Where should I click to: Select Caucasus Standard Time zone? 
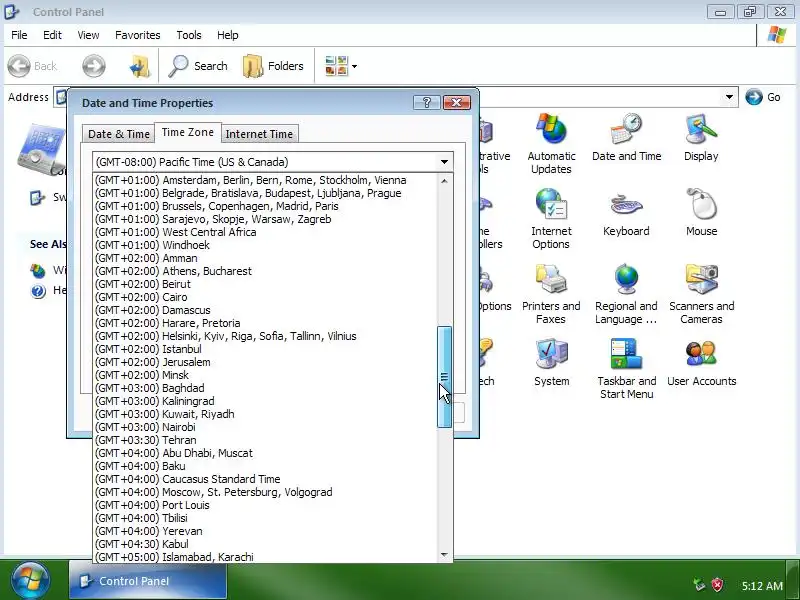pos(265,479)
